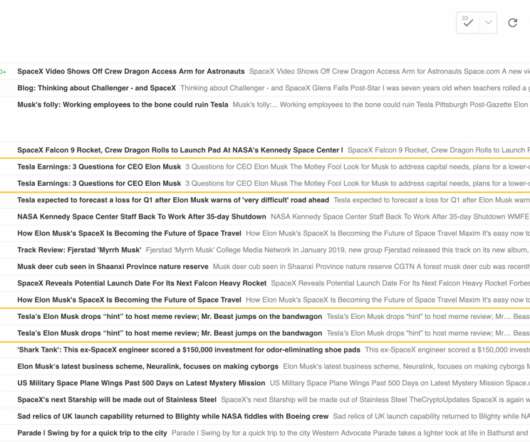Select 'US Military Space Plane Wings Past 500 Days'

click(265, 383)
